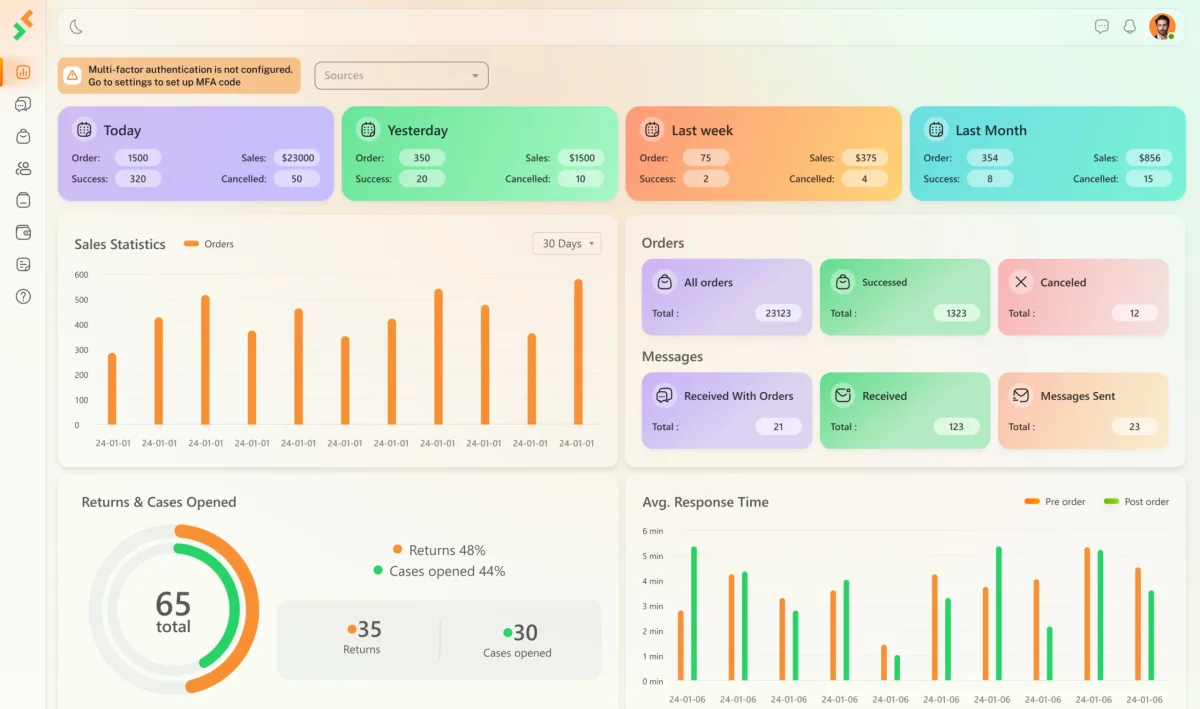This screenshot has height=709, width=1200.
Task: Click the orange dot beside Returns 48%
Action: (398, 549)
